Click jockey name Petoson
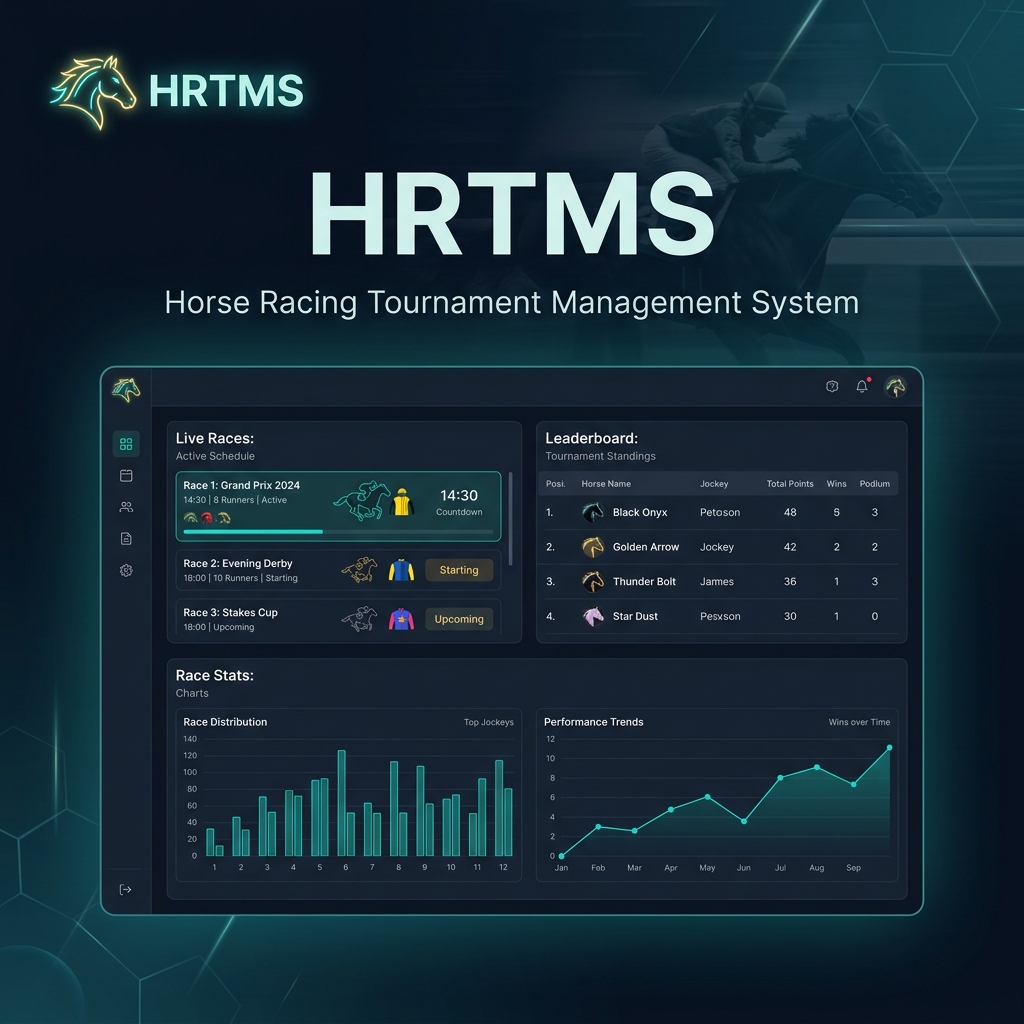The width and height of the screenshot is (1024, 1024). point(720,513)
